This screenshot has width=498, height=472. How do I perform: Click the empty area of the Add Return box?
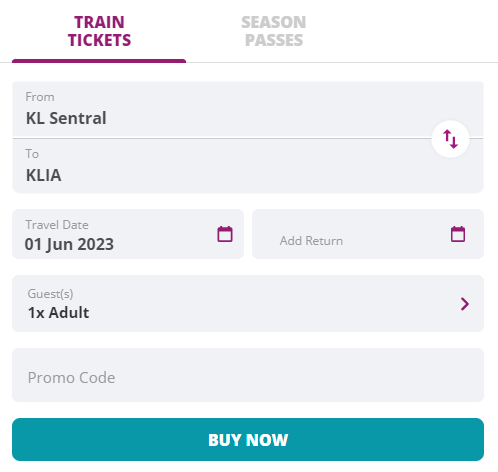point(397,234)
